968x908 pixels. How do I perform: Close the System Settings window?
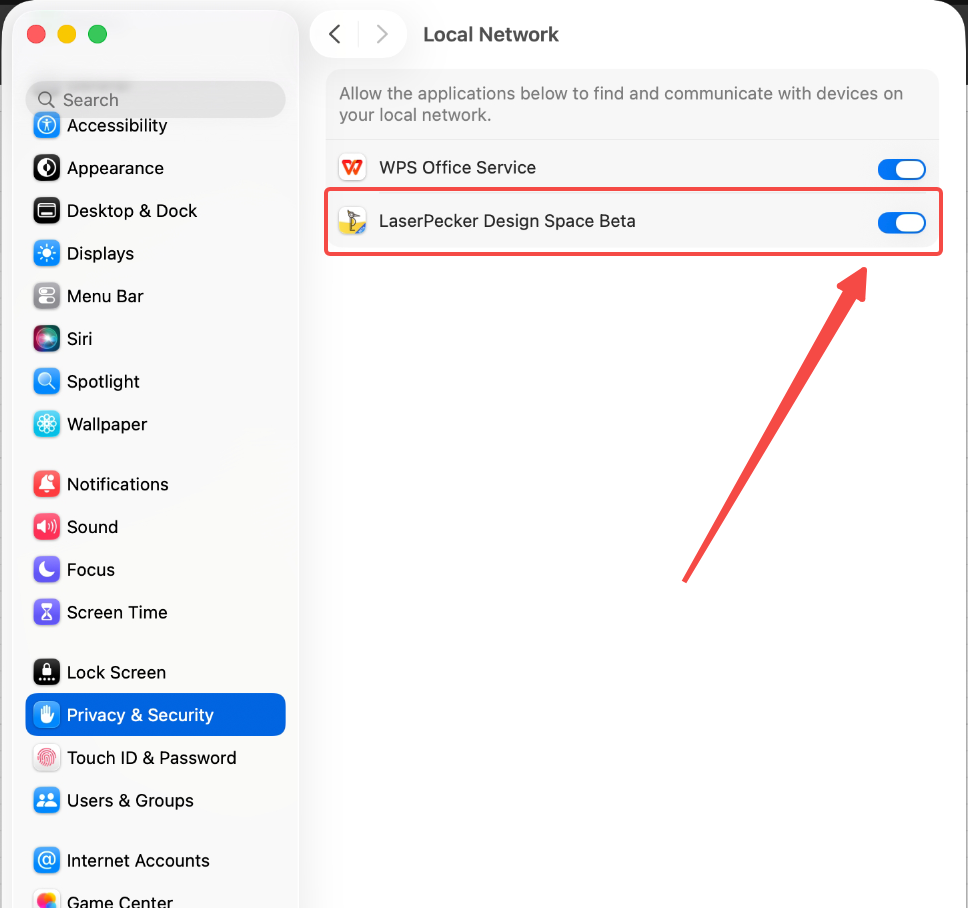point(36,34)
